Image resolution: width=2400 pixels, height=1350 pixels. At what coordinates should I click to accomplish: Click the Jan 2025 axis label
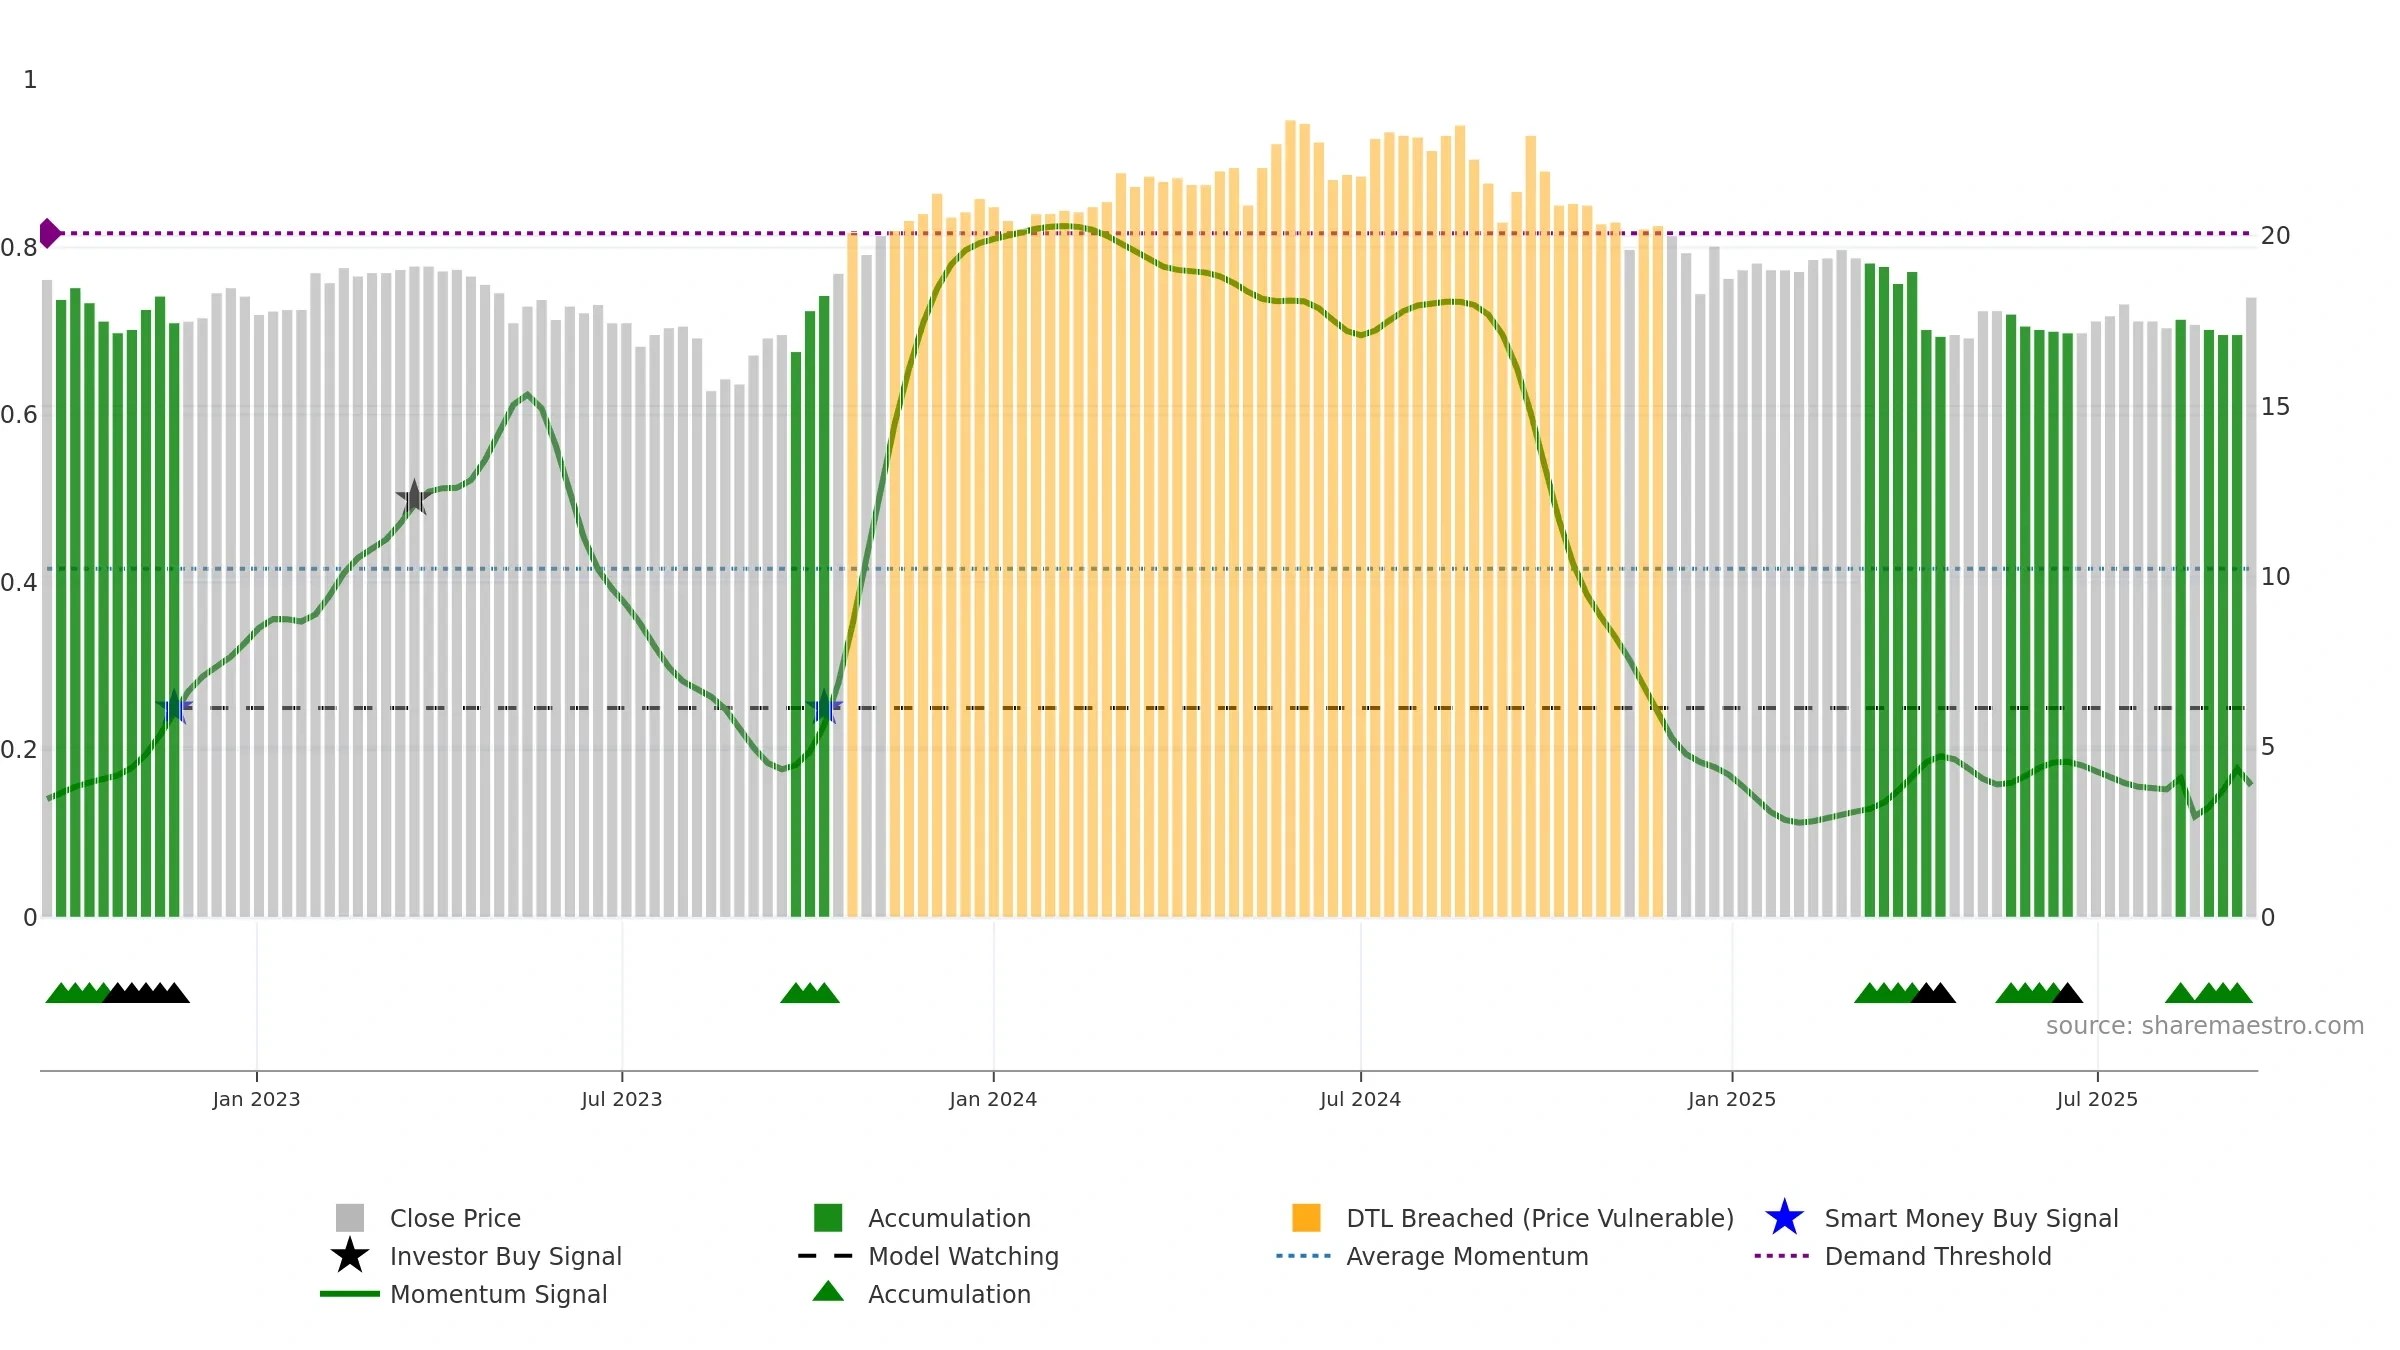click(1732, 1099)
